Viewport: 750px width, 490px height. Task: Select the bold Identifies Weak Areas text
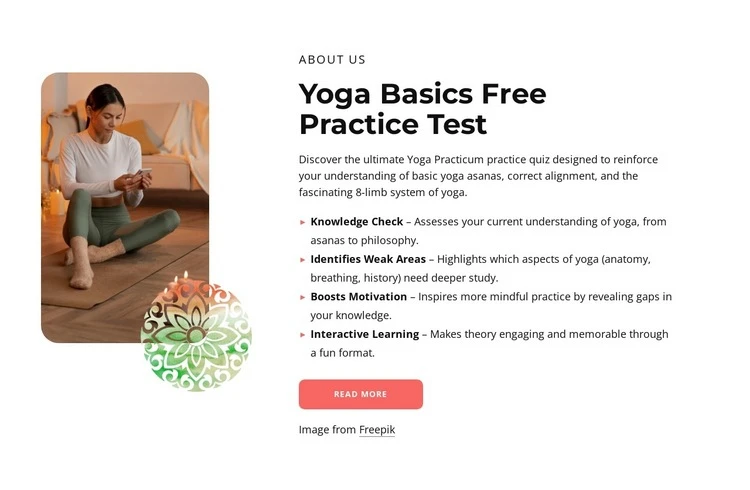[x=368, y=259]
